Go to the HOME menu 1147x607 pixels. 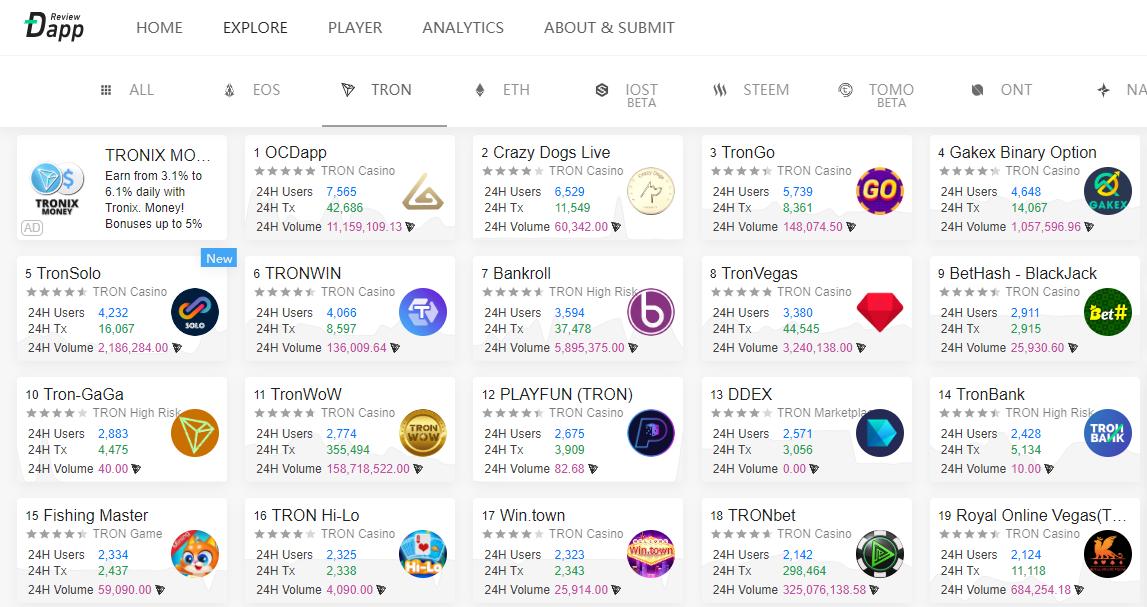coord(159,28)
